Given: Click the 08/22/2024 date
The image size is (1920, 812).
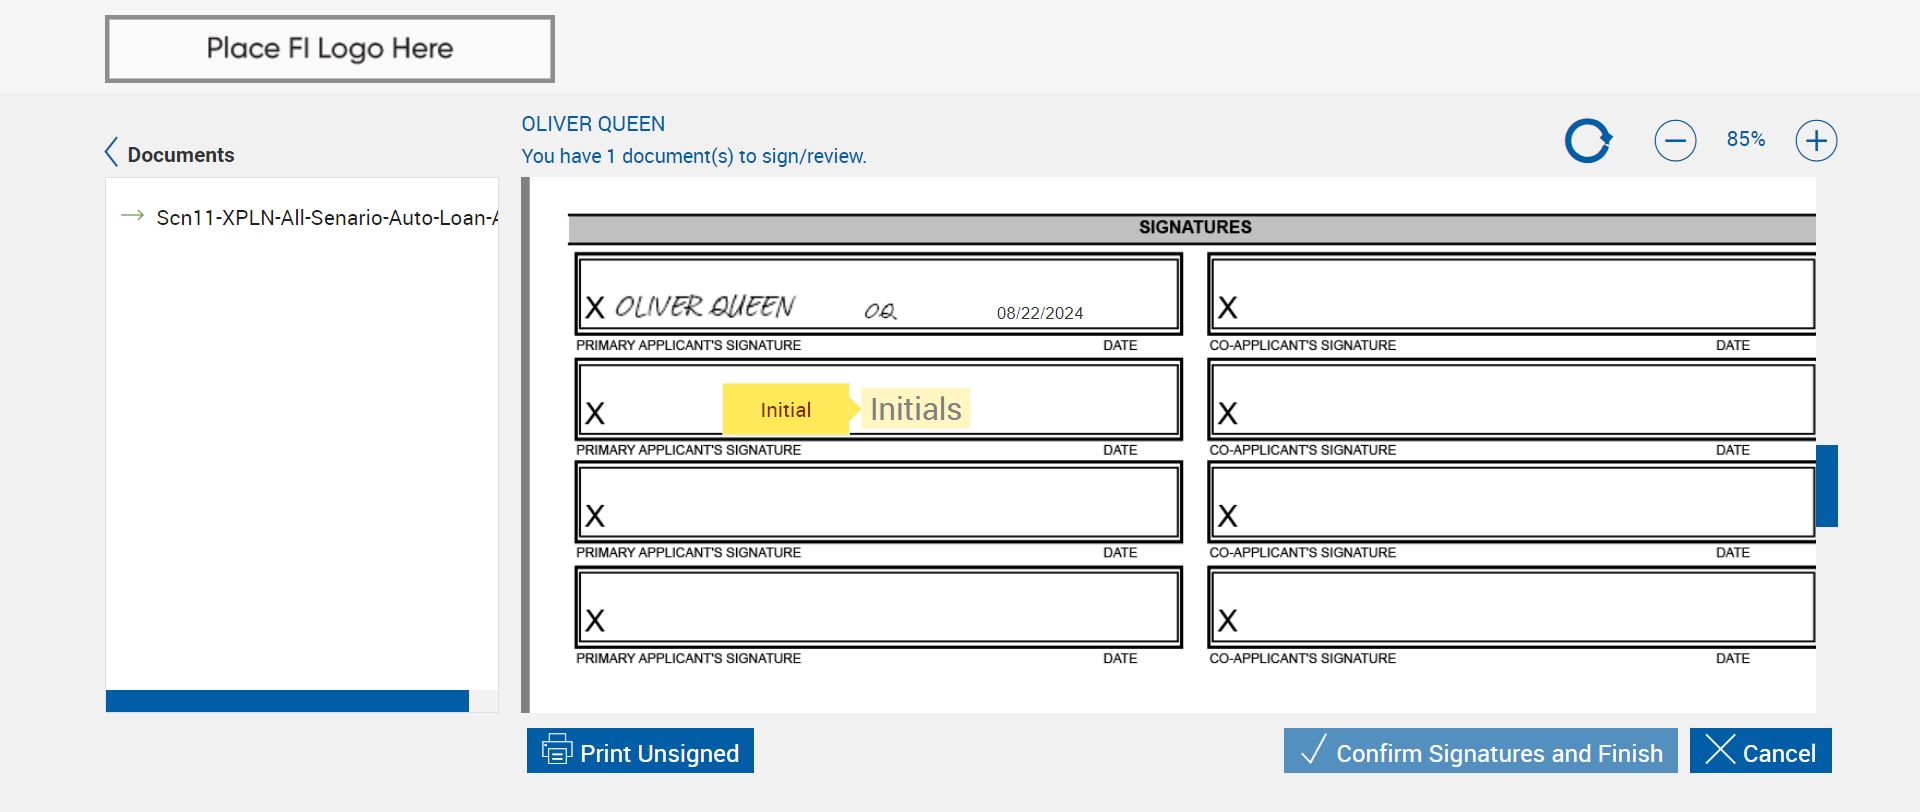Looking at the screenshot, I should [x=1040, y=313].
